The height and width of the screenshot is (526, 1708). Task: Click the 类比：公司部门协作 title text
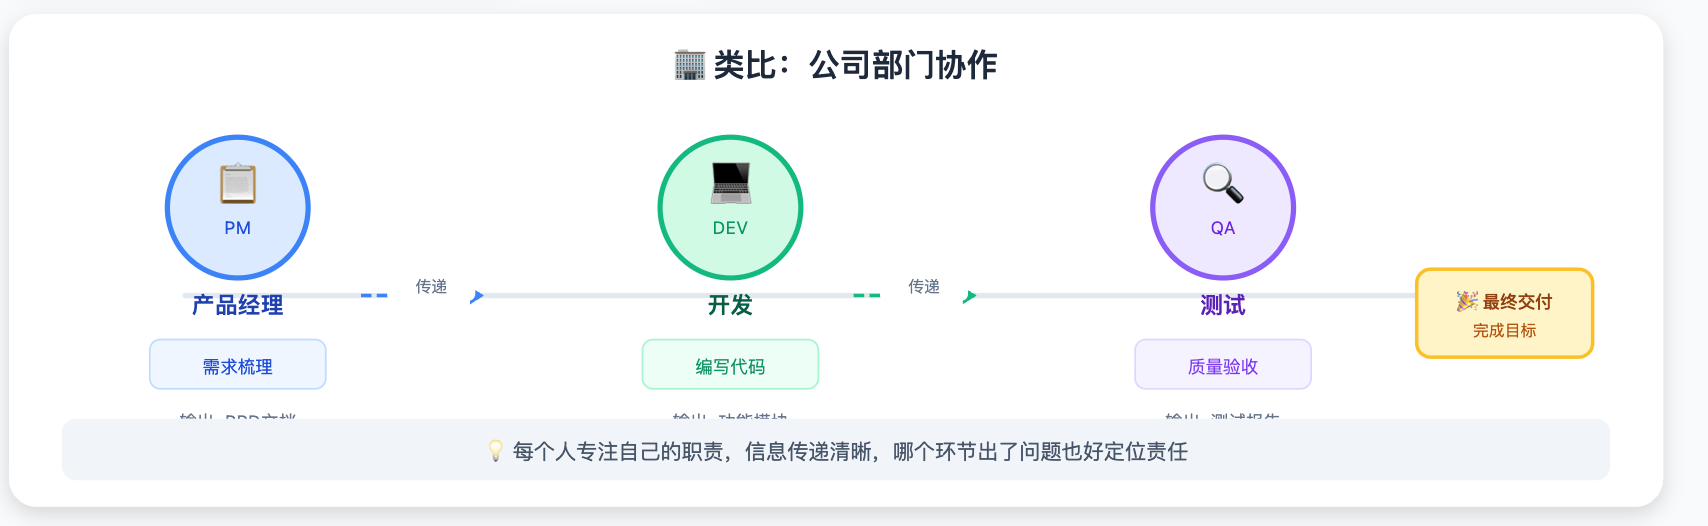(x=855, y=65)
